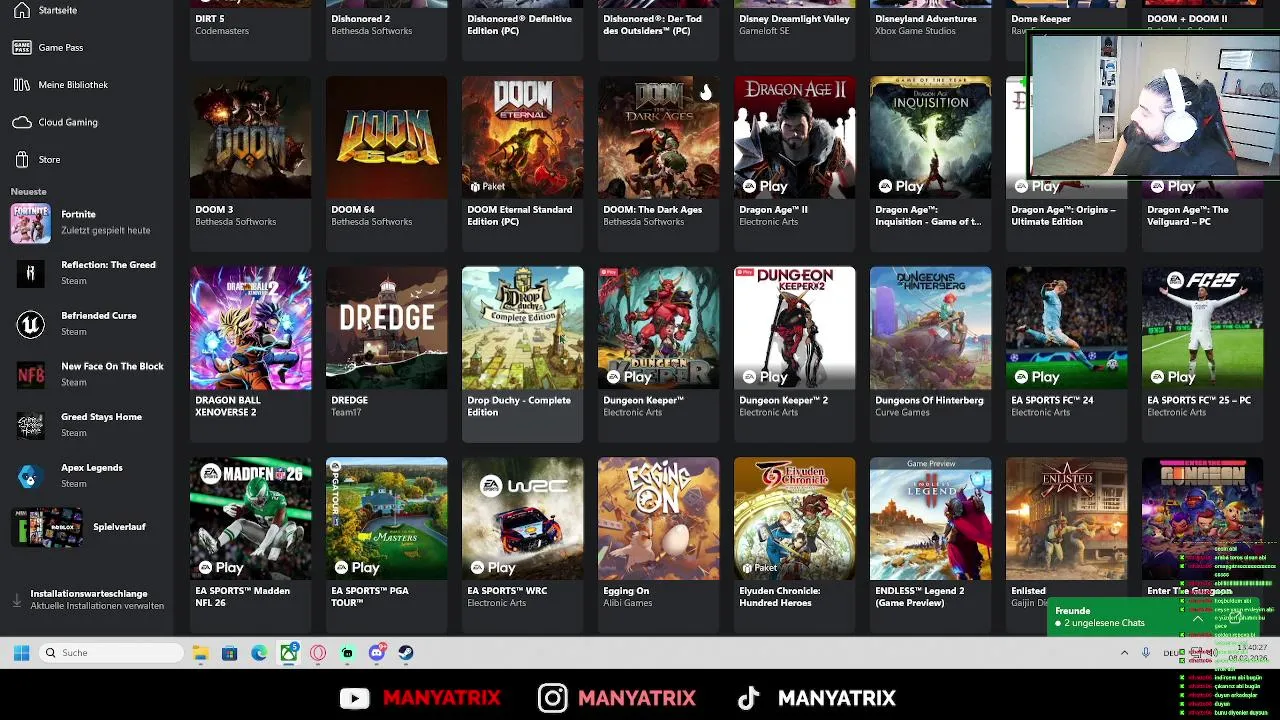The width and height of the screenshot is (1280, 720).
Task: Open Greed Stays Home recent entry
Action: [87, 425]
